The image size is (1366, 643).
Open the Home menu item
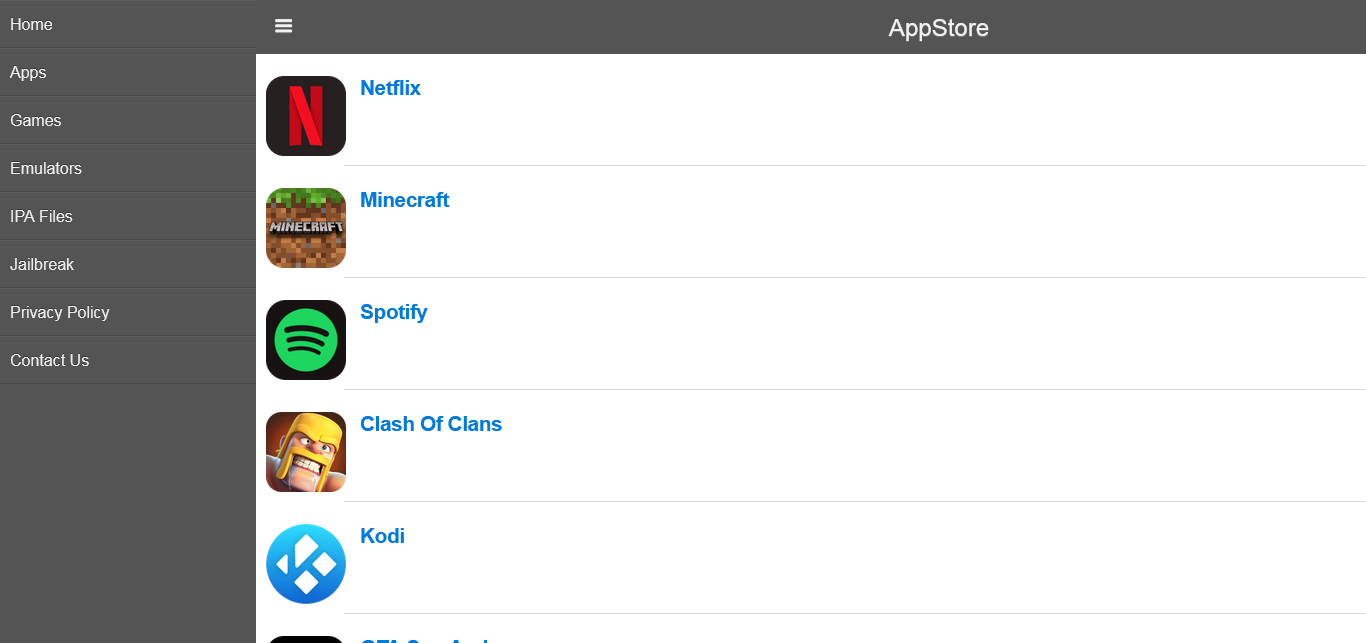[128, 24]
